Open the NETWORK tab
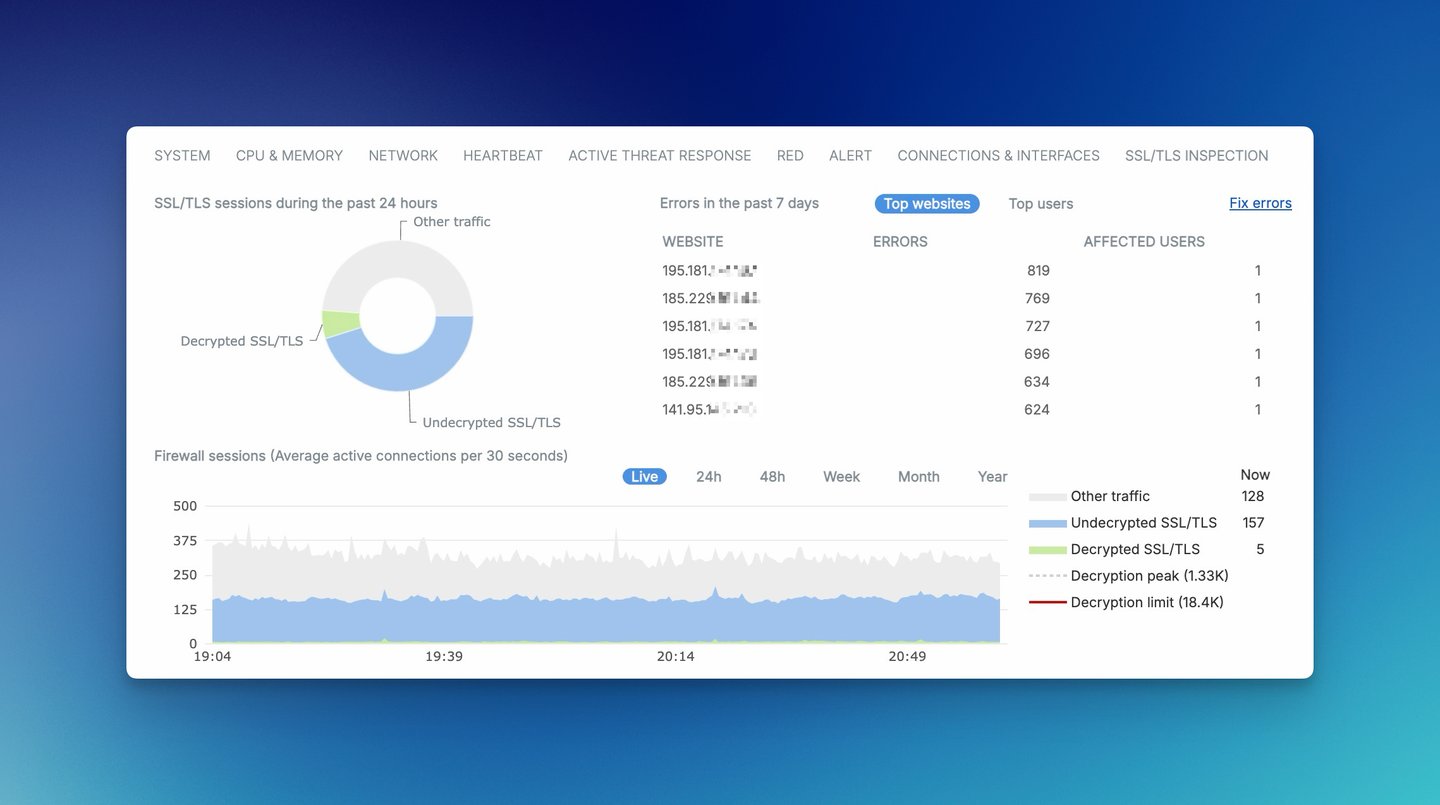Screen dimensions: 1440x805 click(x=403, y=156)
